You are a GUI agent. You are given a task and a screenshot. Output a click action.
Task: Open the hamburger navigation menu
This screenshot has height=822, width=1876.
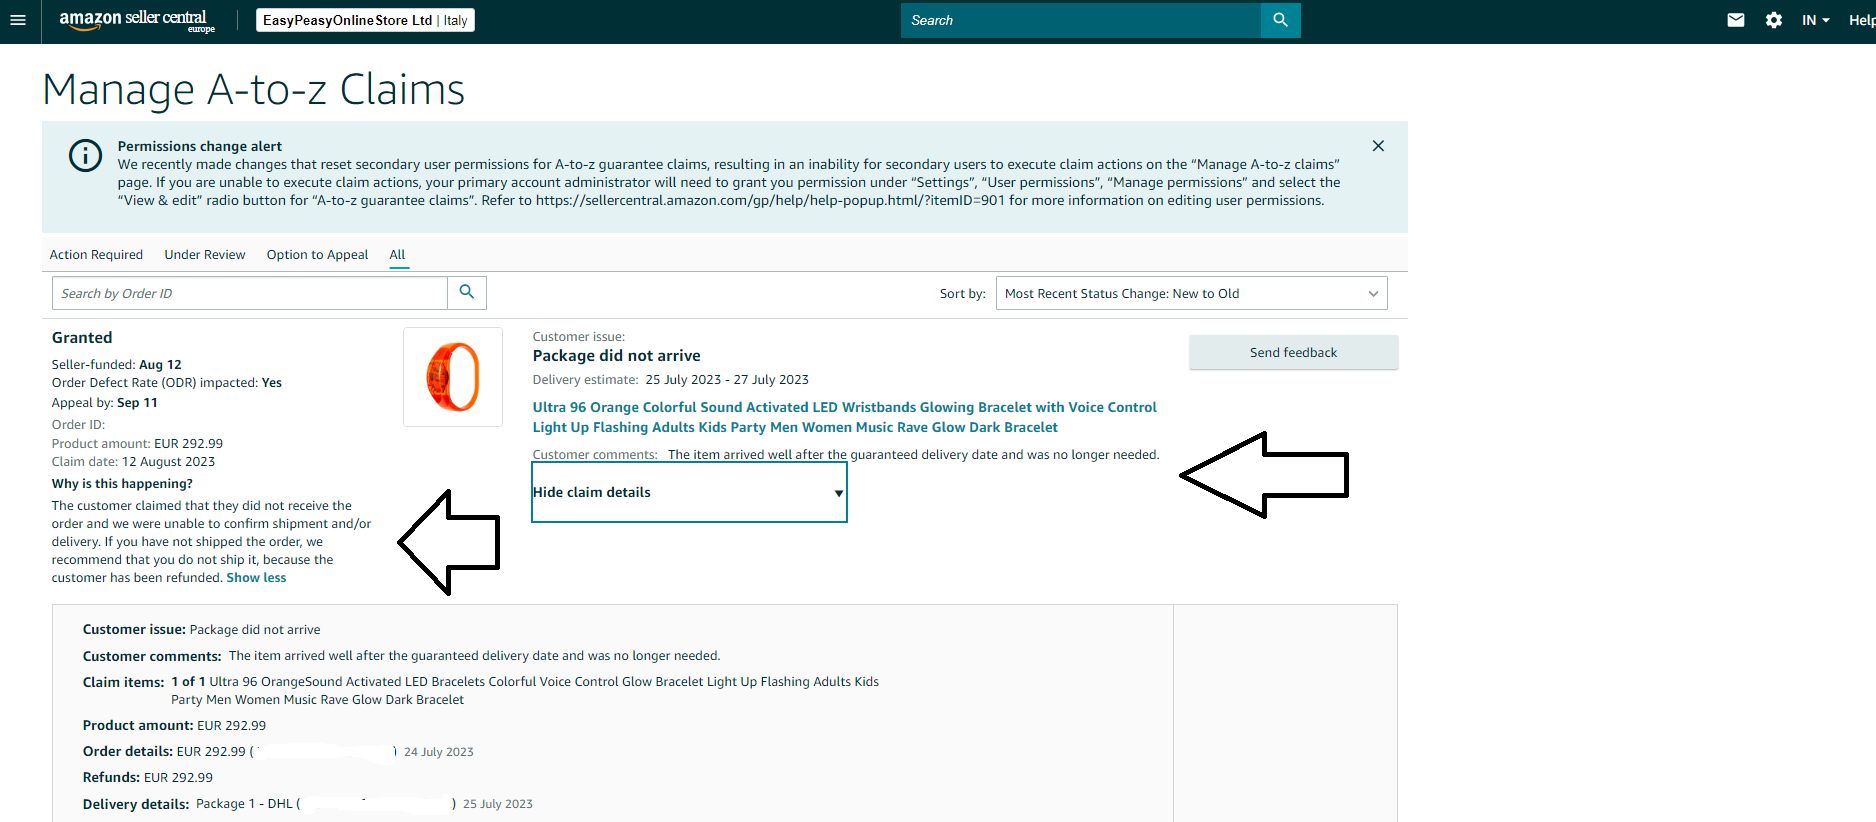point(18,20)
